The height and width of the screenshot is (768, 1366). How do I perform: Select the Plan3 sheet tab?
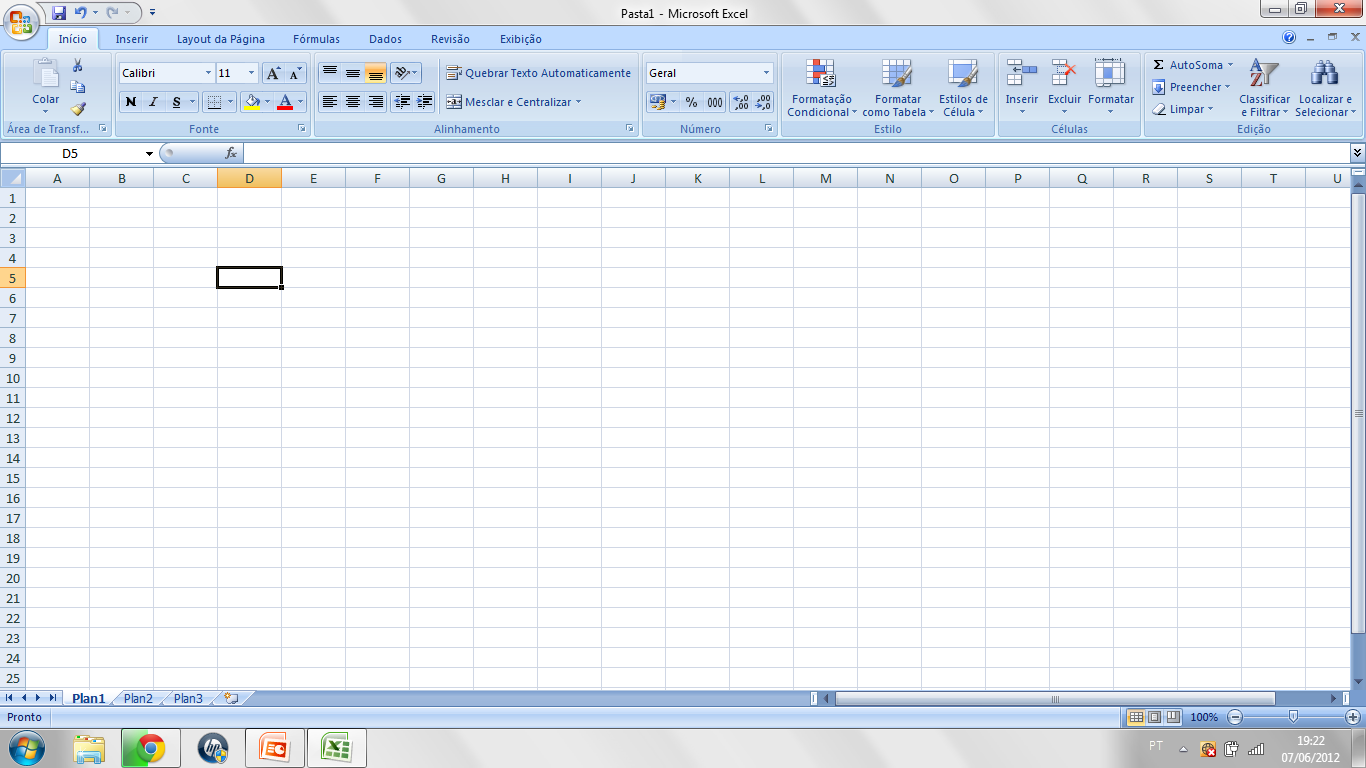(188, 699)
